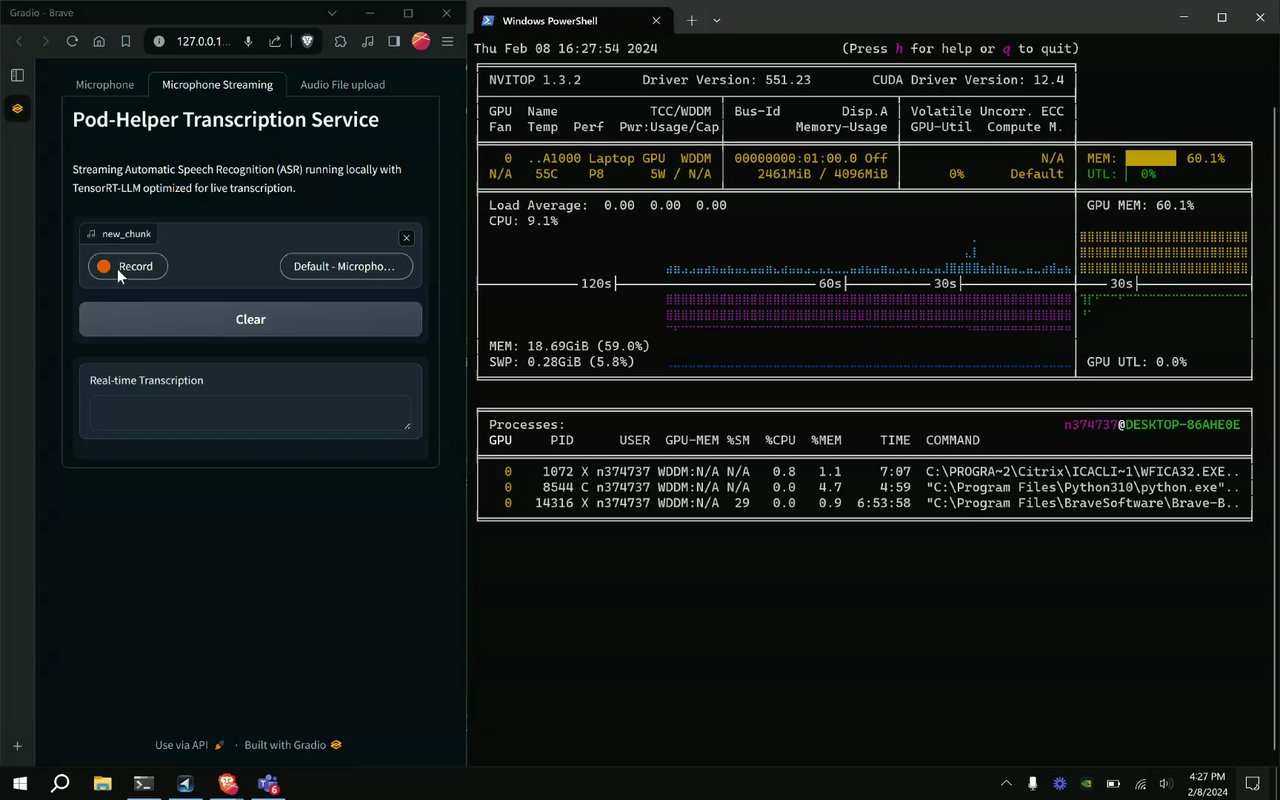1280x800 pixels.
Task: Click the Pod-Helper Transcription Service heading
Action: tap(226, 120)
